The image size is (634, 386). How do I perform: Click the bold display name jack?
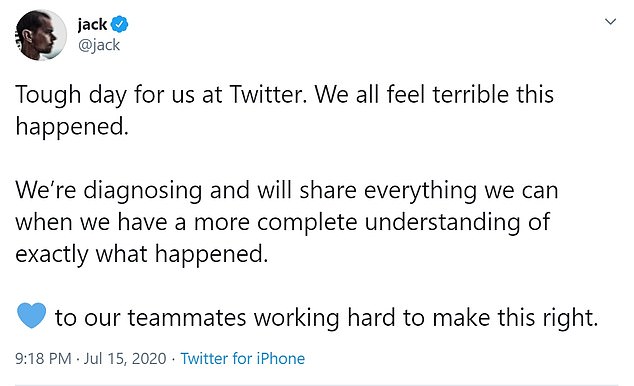(x=93, y=25)
